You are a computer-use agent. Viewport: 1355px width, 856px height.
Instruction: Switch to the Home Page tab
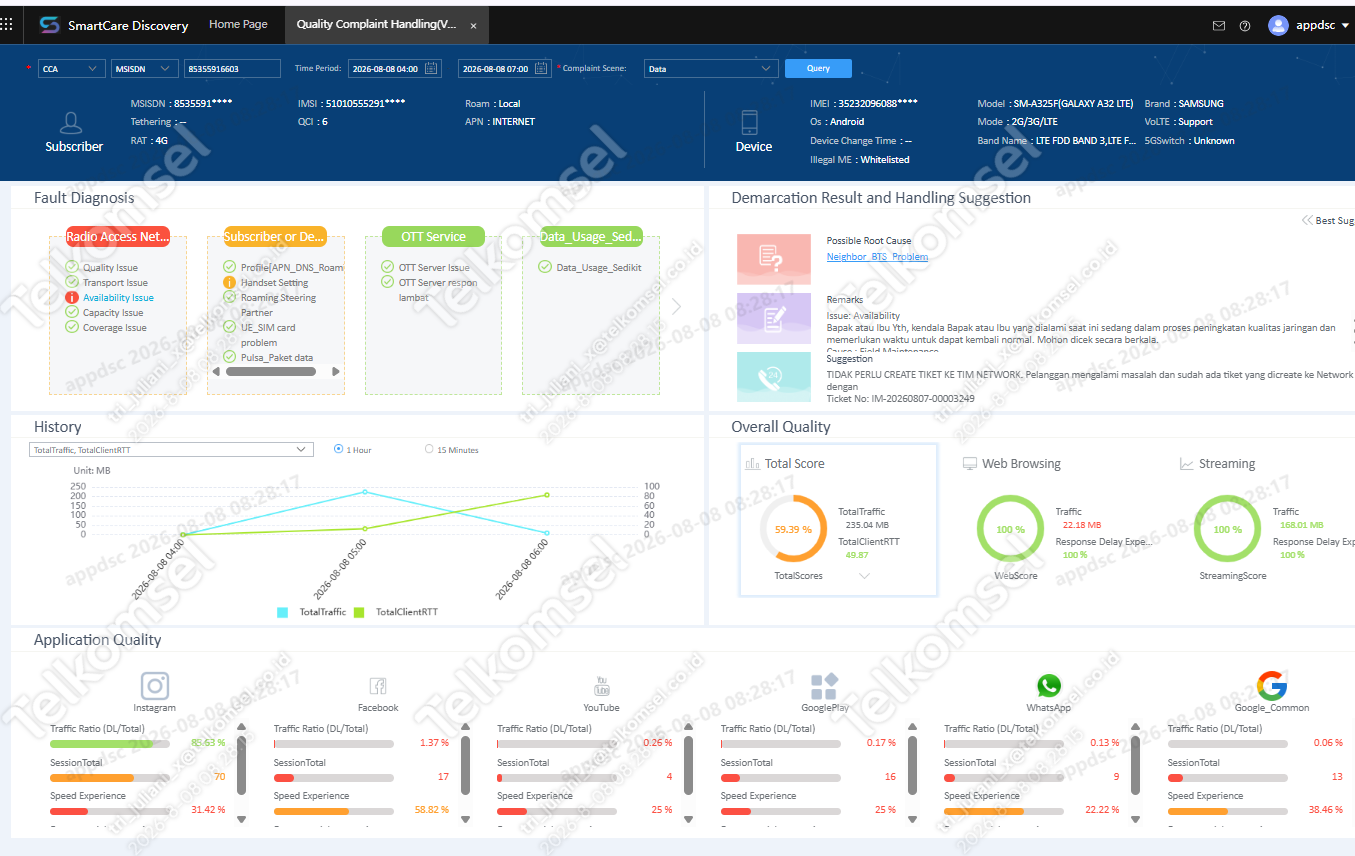pos(238,24)
